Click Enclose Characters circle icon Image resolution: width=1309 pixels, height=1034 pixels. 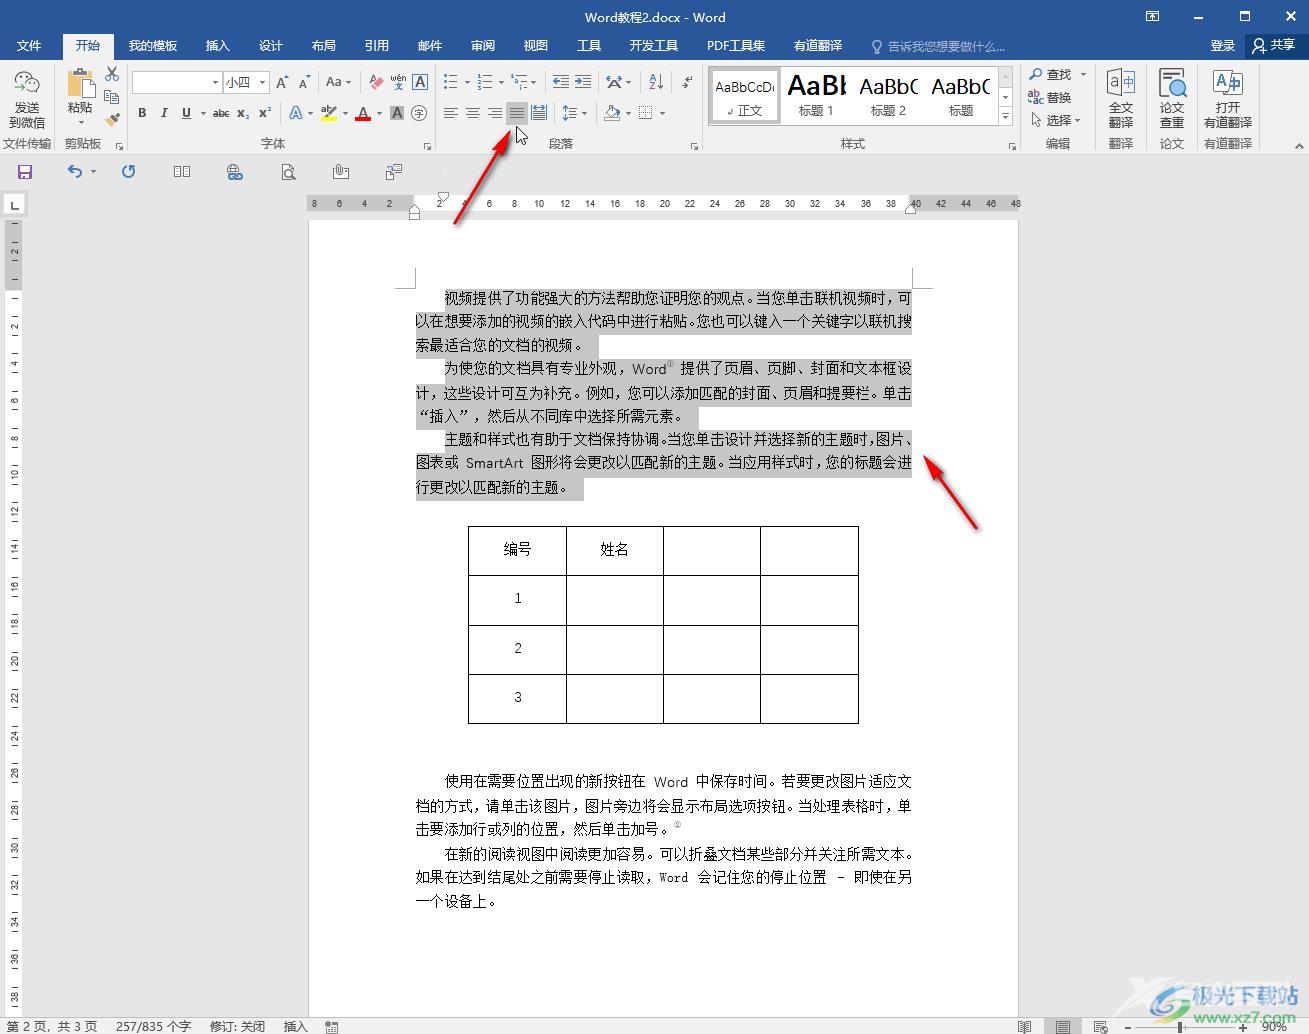(419, 113)
